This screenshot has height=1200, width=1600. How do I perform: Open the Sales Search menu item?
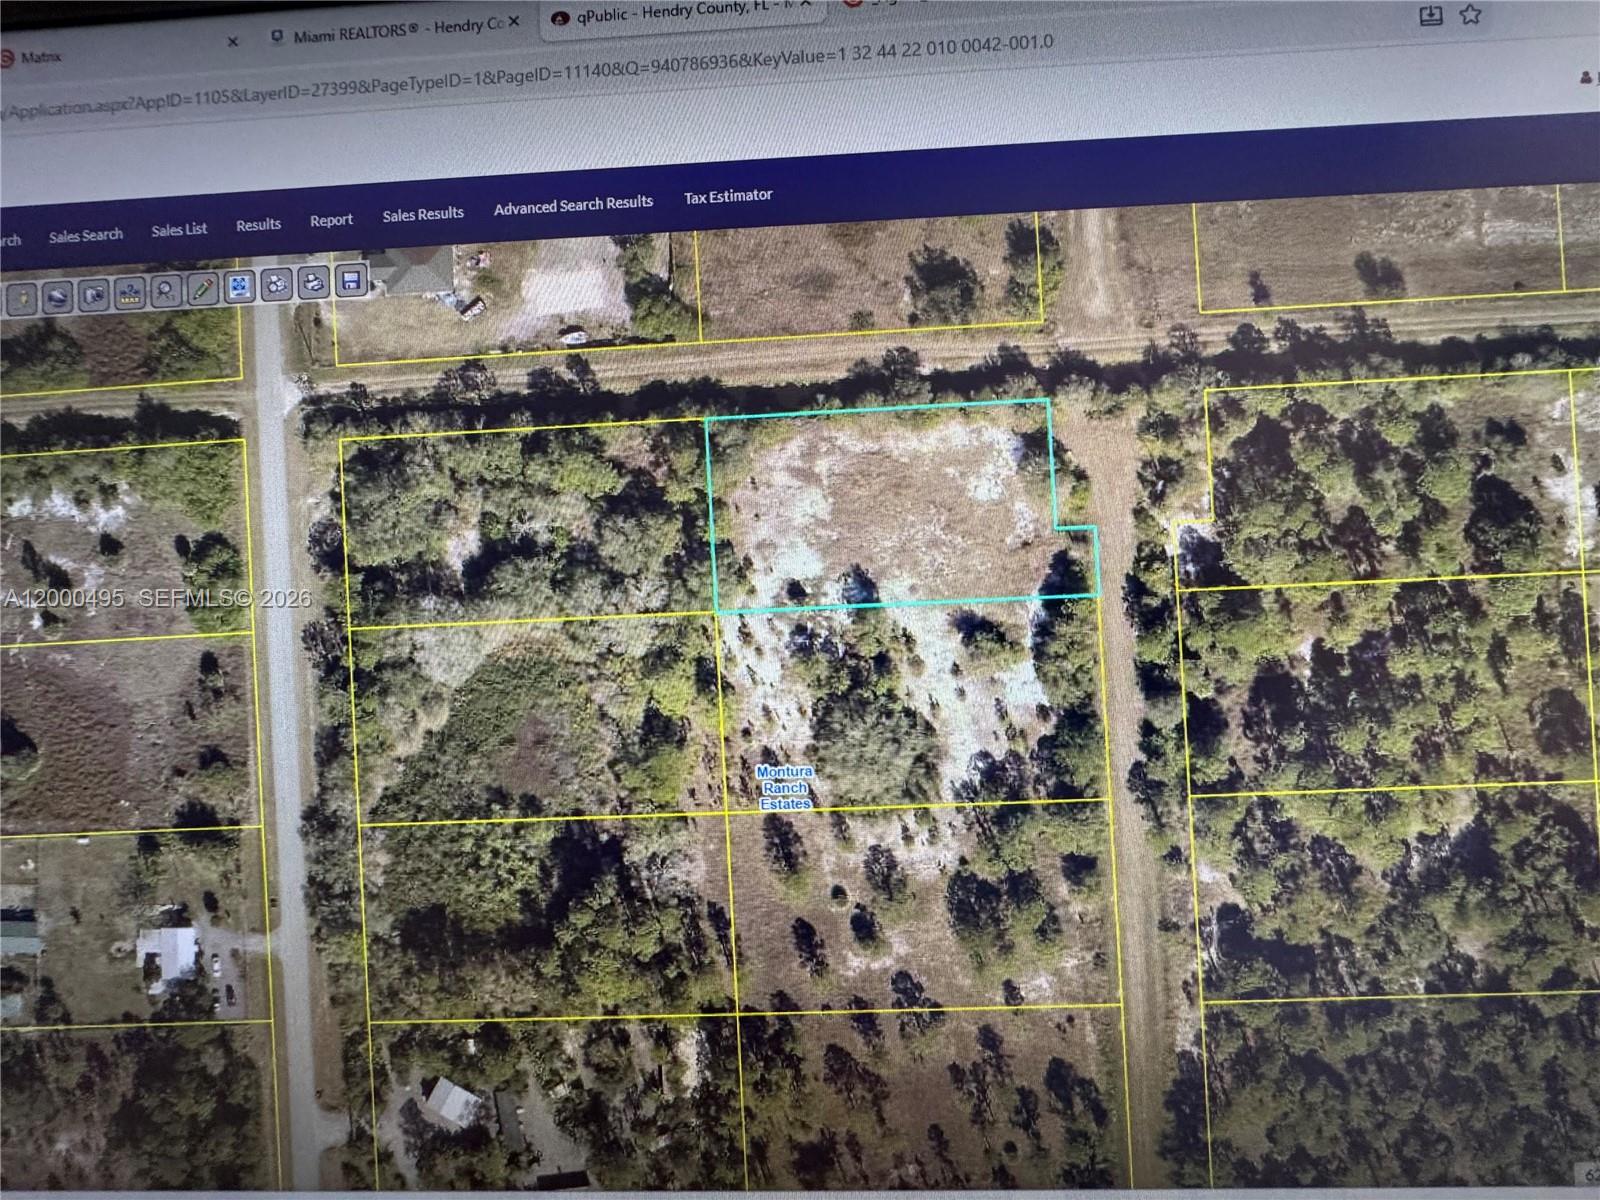click(86, 236)
